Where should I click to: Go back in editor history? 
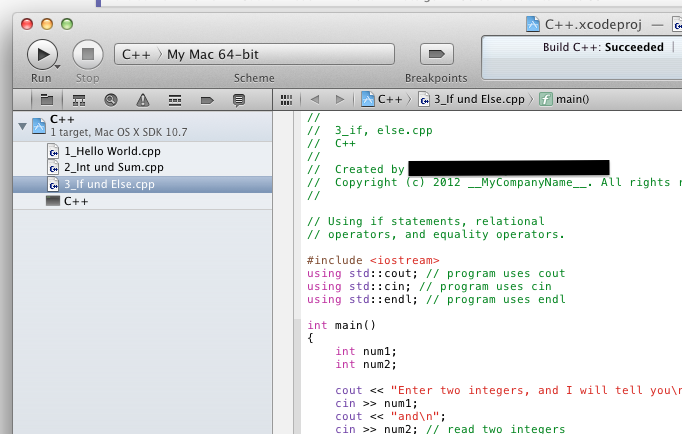click(314, 100)
